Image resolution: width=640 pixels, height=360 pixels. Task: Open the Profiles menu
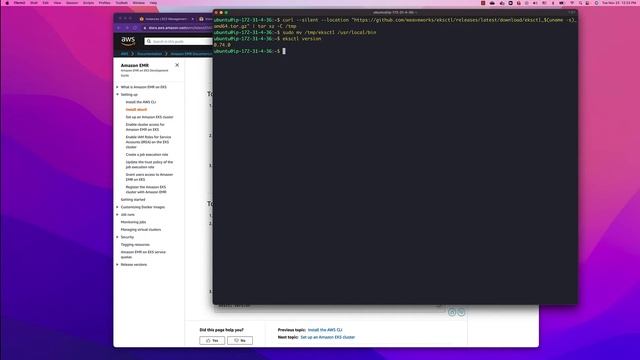104,3
